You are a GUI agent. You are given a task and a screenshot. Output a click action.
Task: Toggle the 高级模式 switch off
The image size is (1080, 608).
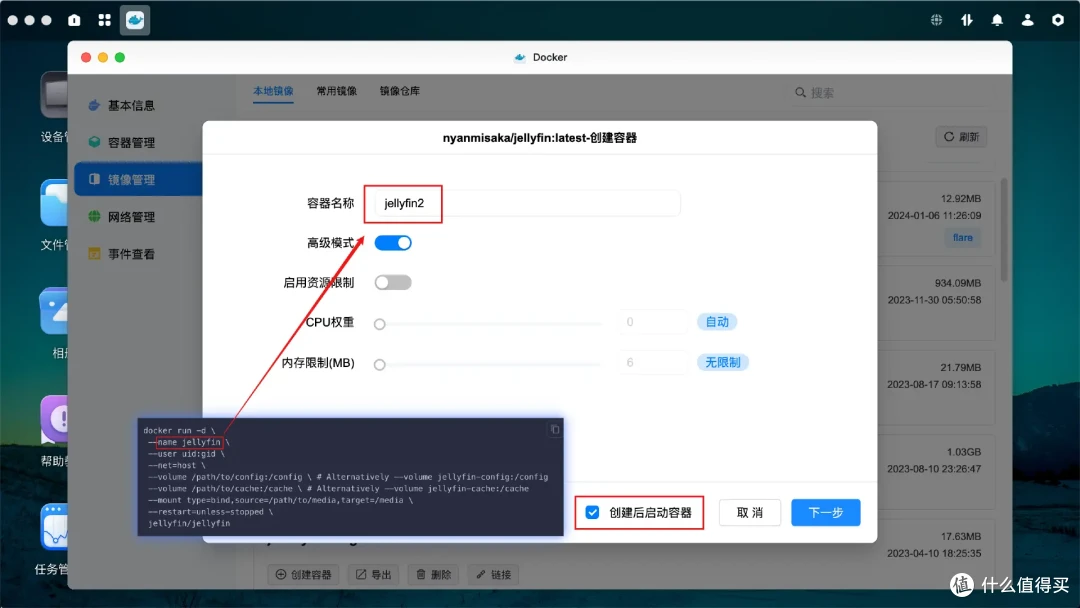[393, 243]
